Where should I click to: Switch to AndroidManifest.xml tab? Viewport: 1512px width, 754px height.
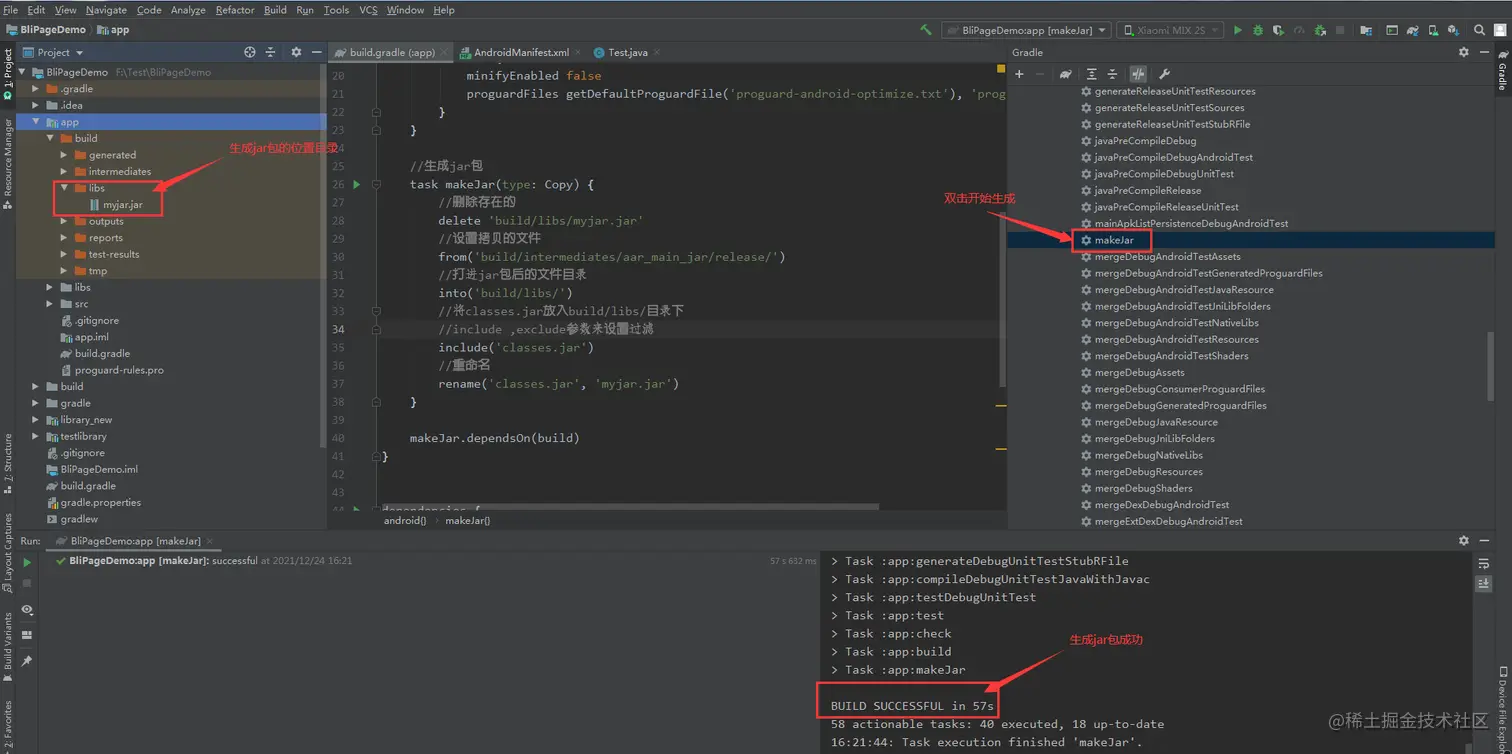[x=520, y=52]
